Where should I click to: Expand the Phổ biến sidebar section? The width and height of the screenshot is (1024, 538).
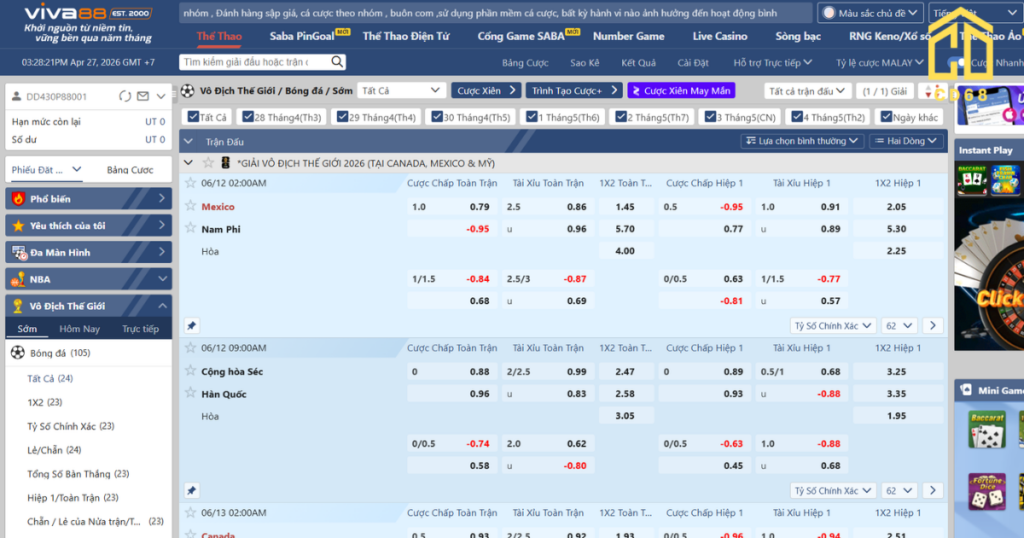(x=88, y=199)
